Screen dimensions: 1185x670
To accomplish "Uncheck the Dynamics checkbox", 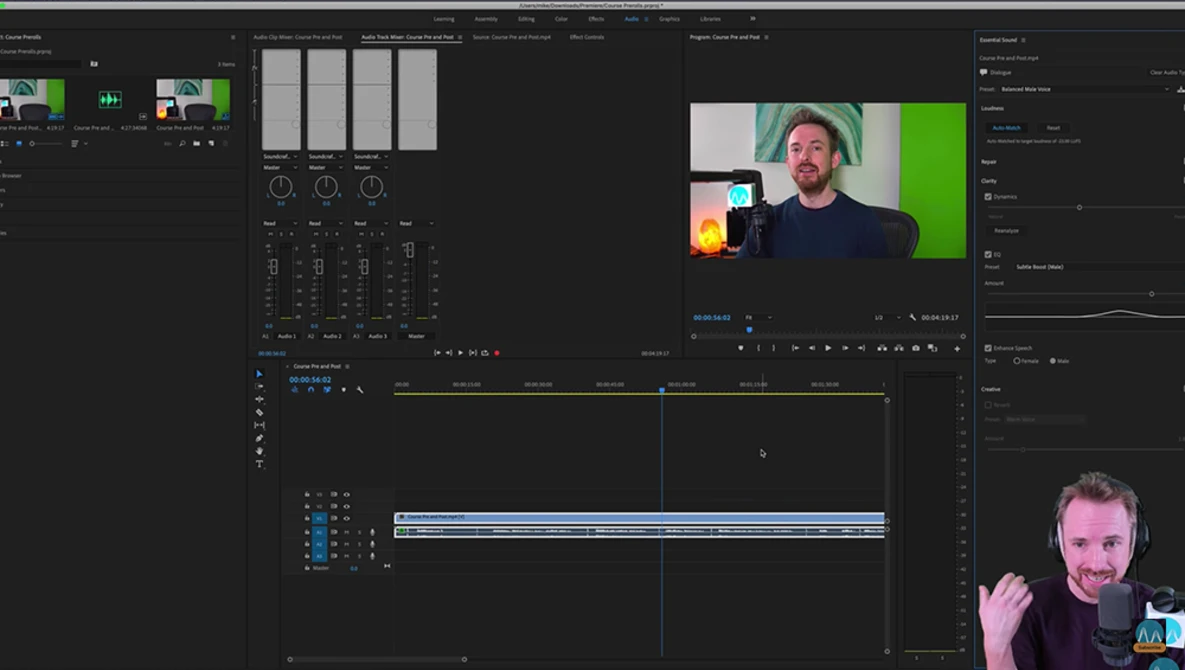I will [988, 196].
